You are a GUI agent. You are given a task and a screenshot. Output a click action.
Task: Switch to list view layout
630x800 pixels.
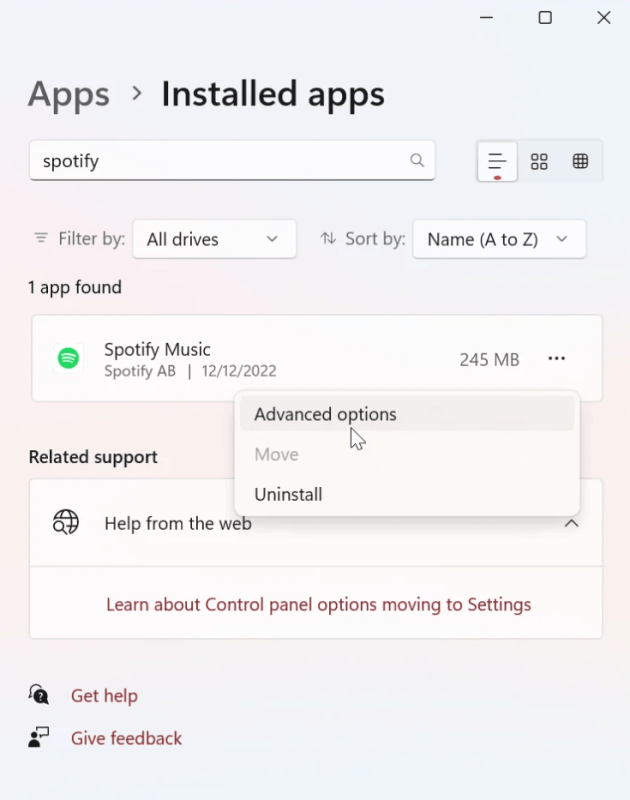[x=497, y=162]
